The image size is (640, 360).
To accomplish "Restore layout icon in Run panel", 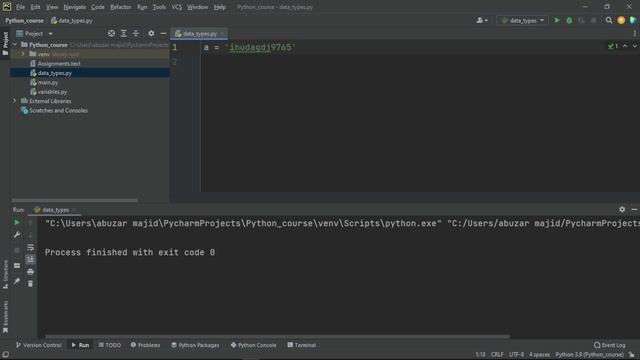I will coord(17,266).
